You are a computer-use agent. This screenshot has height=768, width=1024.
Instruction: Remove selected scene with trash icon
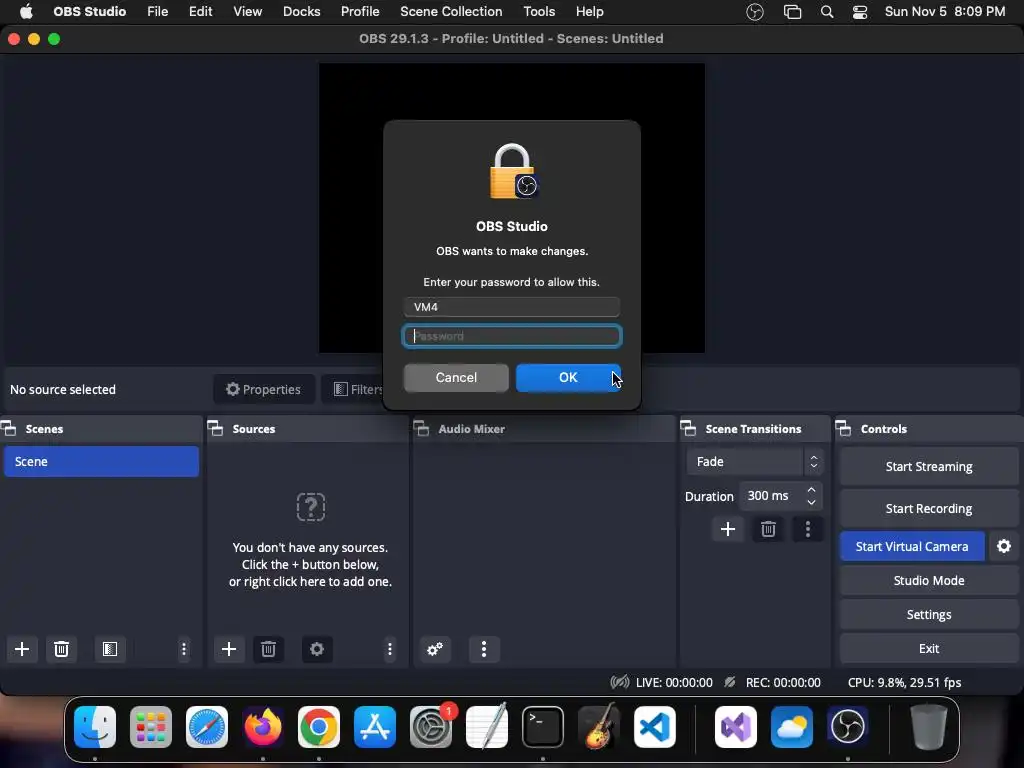(x=61, y=649)
